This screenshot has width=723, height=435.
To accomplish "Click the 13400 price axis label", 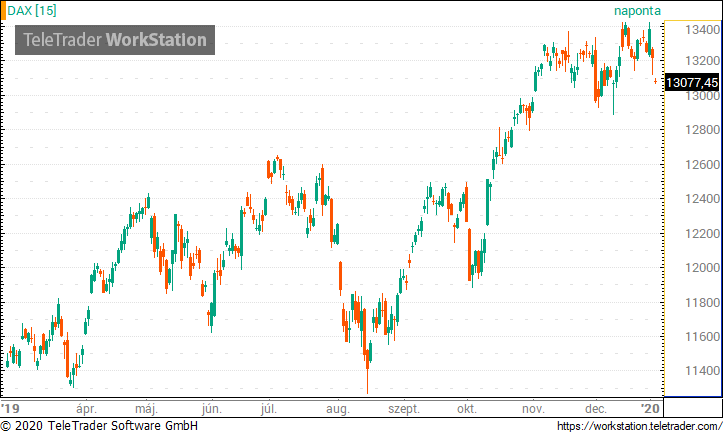I will (x=702, y=30).
